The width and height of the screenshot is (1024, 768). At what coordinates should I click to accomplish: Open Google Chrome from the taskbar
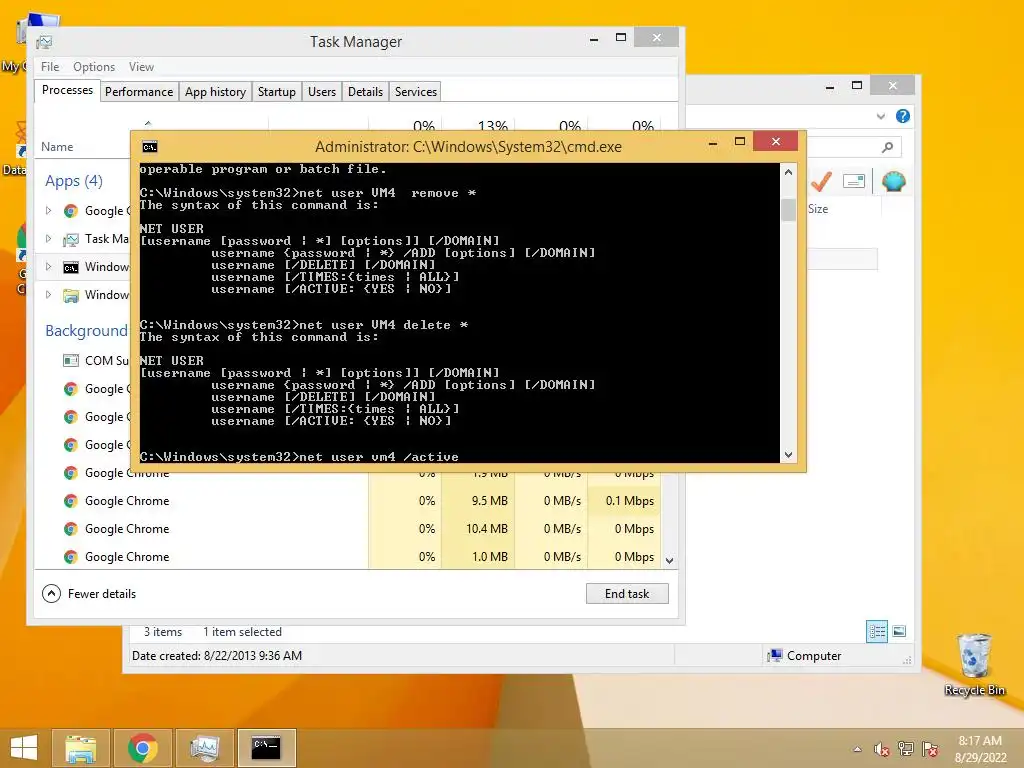click(143, 748)
